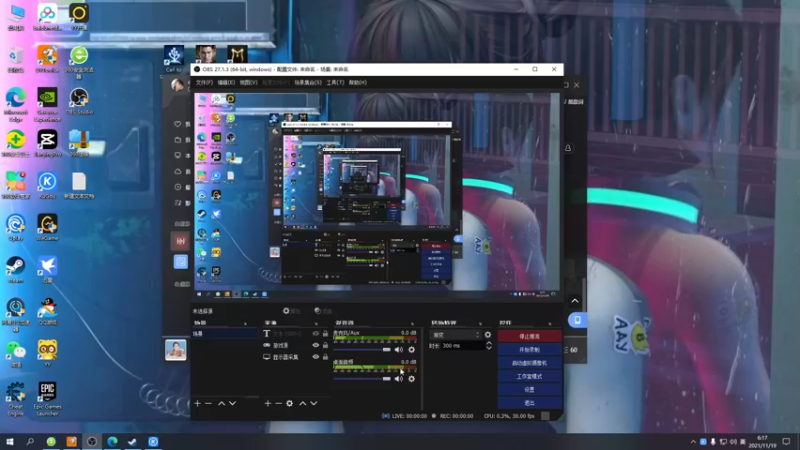Toggle visibility of the 显示器采集 source
The image size is (800, 450).
(x=316, y=357)
